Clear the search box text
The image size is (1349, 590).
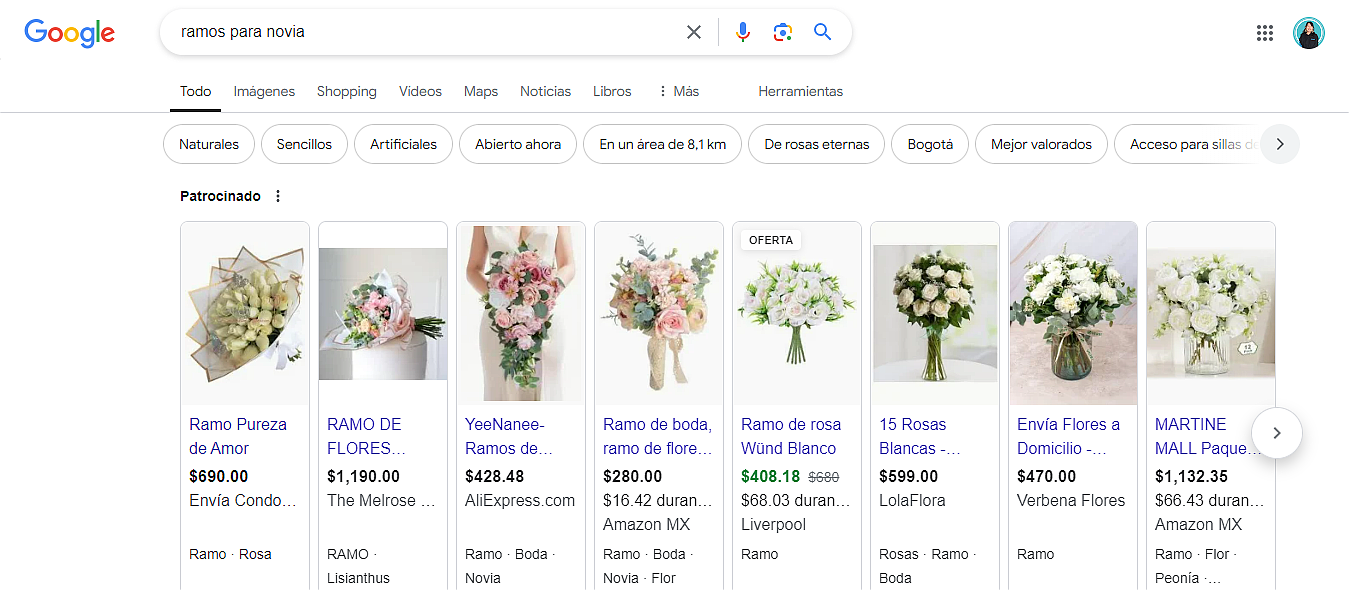(693, 32)
